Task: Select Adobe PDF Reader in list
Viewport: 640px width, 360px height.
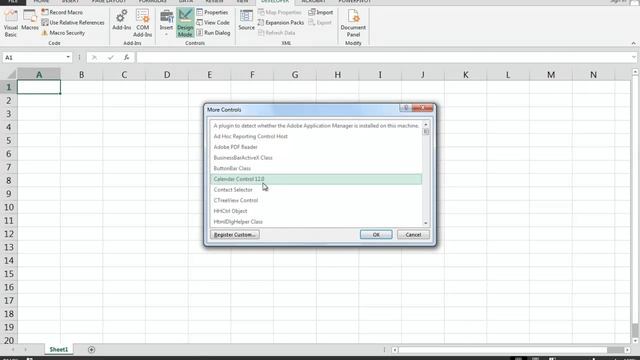Action: (x=316, y=147)
